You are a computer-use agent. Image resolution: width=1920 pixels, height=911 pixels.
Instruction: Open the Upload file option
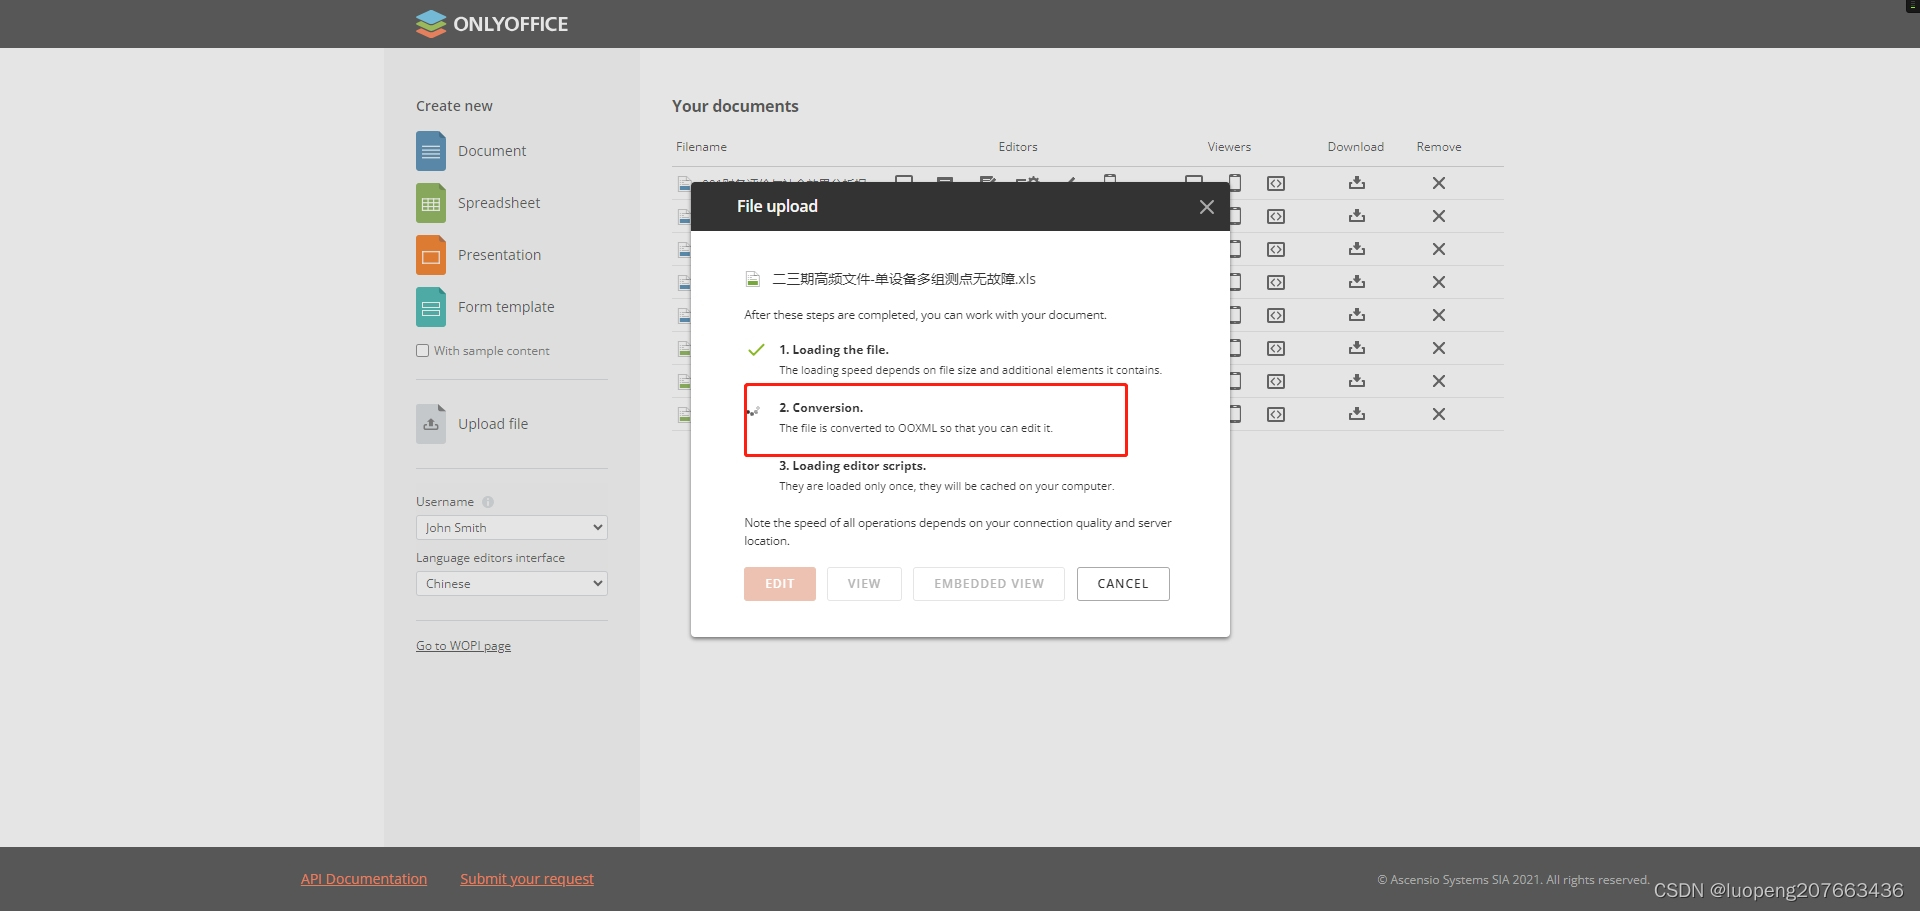click(x=472, y=424)
